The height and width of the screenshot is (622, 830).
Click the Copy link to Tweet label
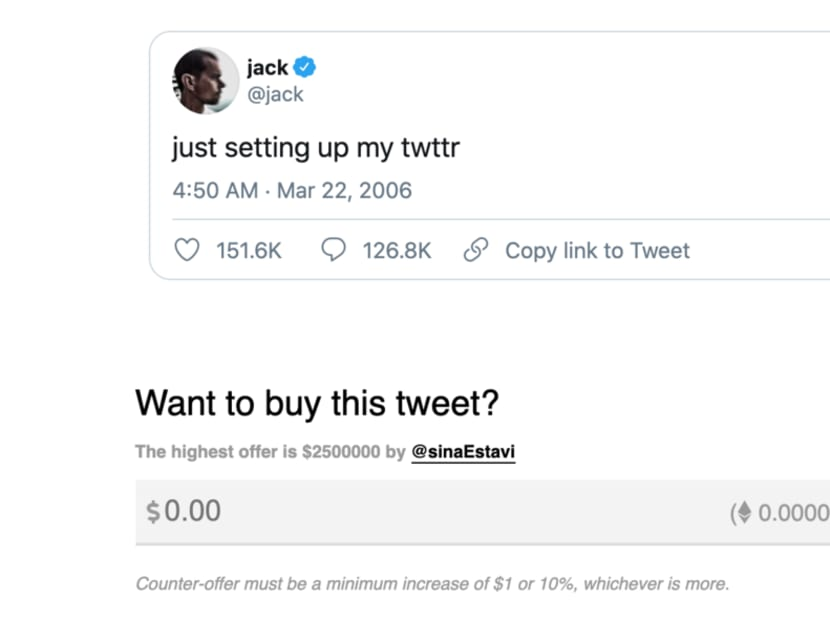[597, 250]
